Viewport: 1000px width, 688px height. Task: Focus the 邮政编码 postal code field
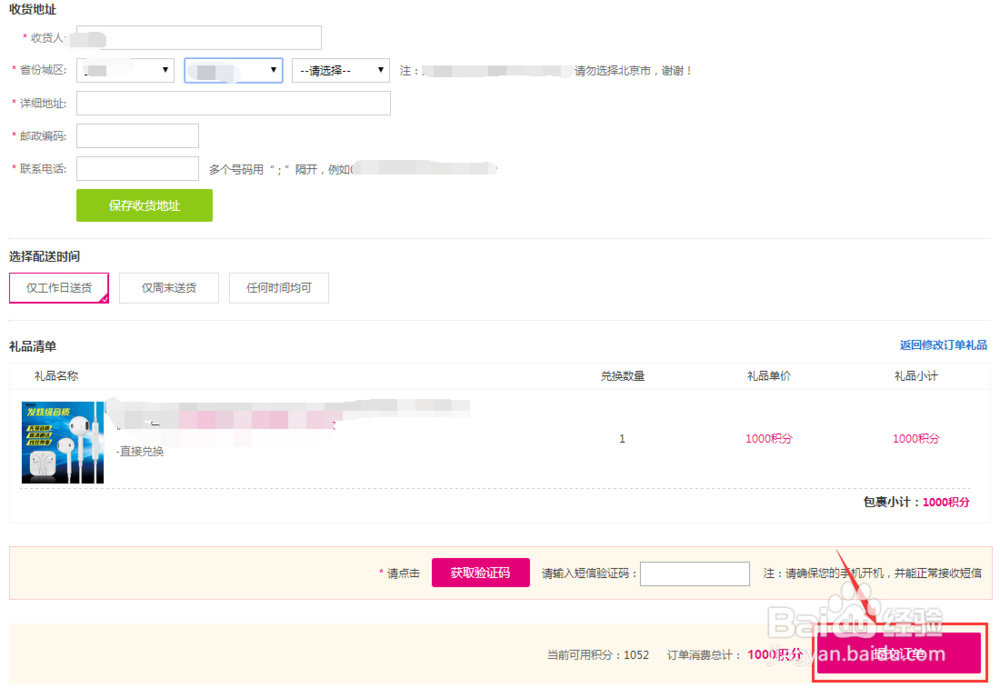coord(137,135)
